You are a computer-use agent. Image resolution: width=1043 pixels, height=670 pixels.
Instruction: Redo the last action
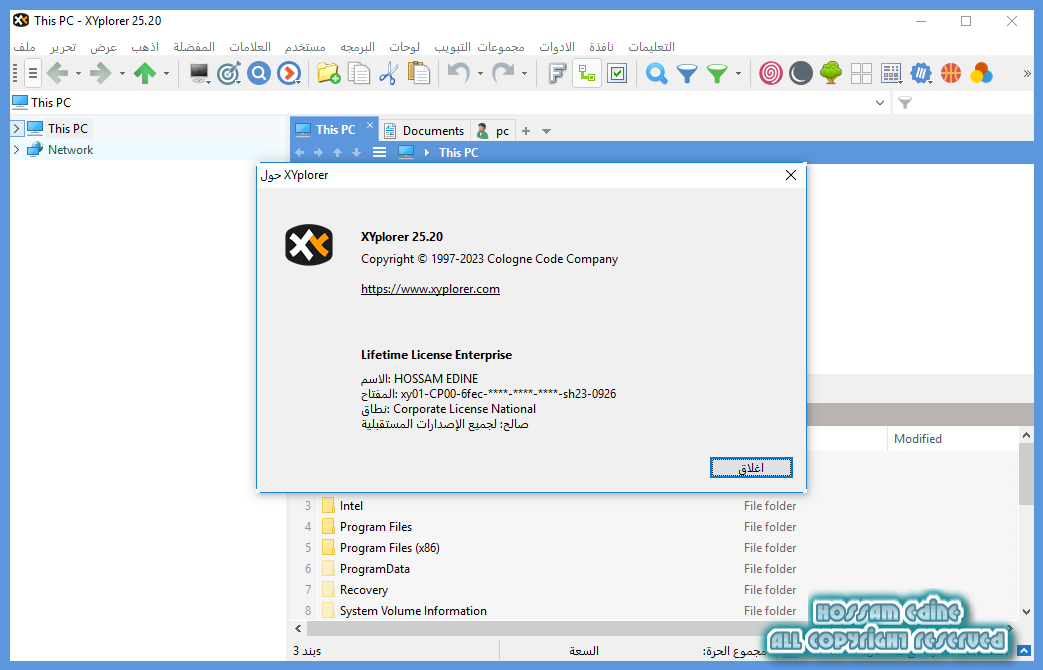(503, 73)
